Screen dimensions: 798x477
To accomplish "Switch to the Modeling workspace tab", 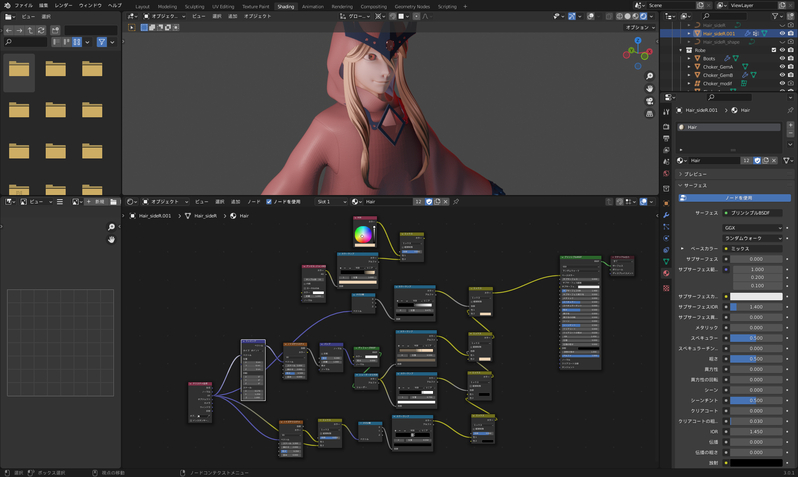I will click(167, 7).
